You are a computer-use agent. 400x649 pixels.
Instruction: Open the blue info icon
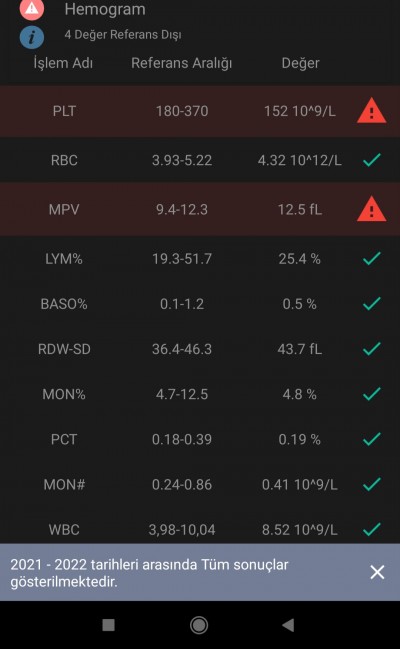pos(32,37)
